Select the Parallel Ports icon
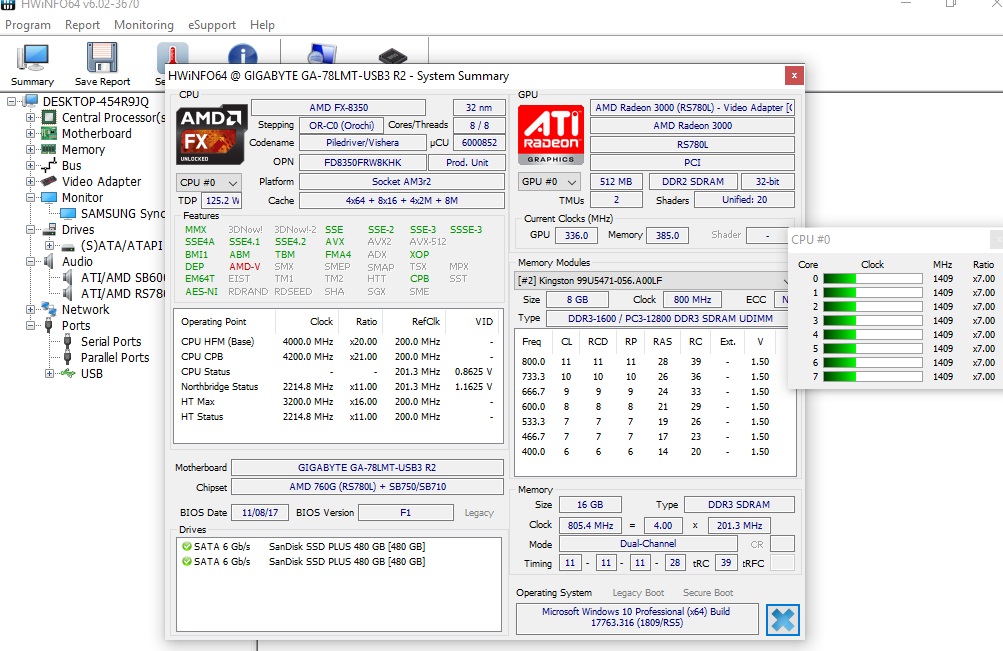The width and height of the screenshot is (1003, 651). (x=68, y=357)
